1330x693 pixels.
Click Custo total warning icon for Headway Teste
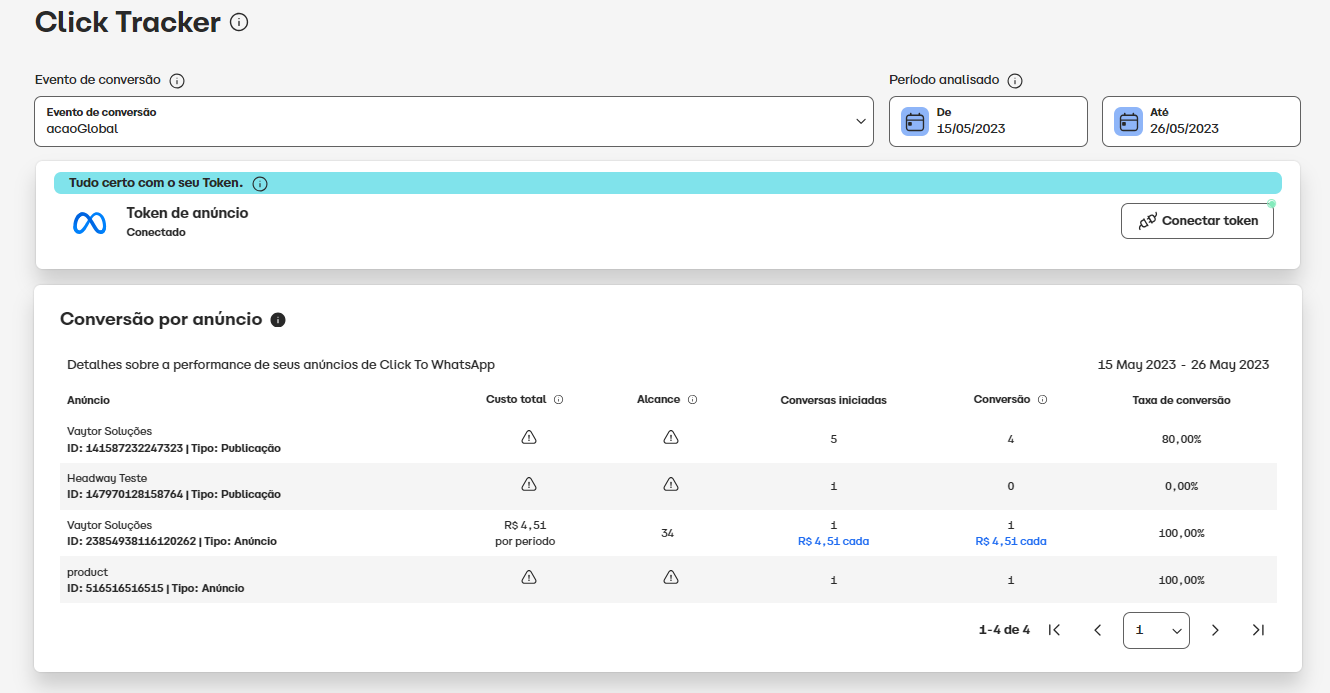529,485
